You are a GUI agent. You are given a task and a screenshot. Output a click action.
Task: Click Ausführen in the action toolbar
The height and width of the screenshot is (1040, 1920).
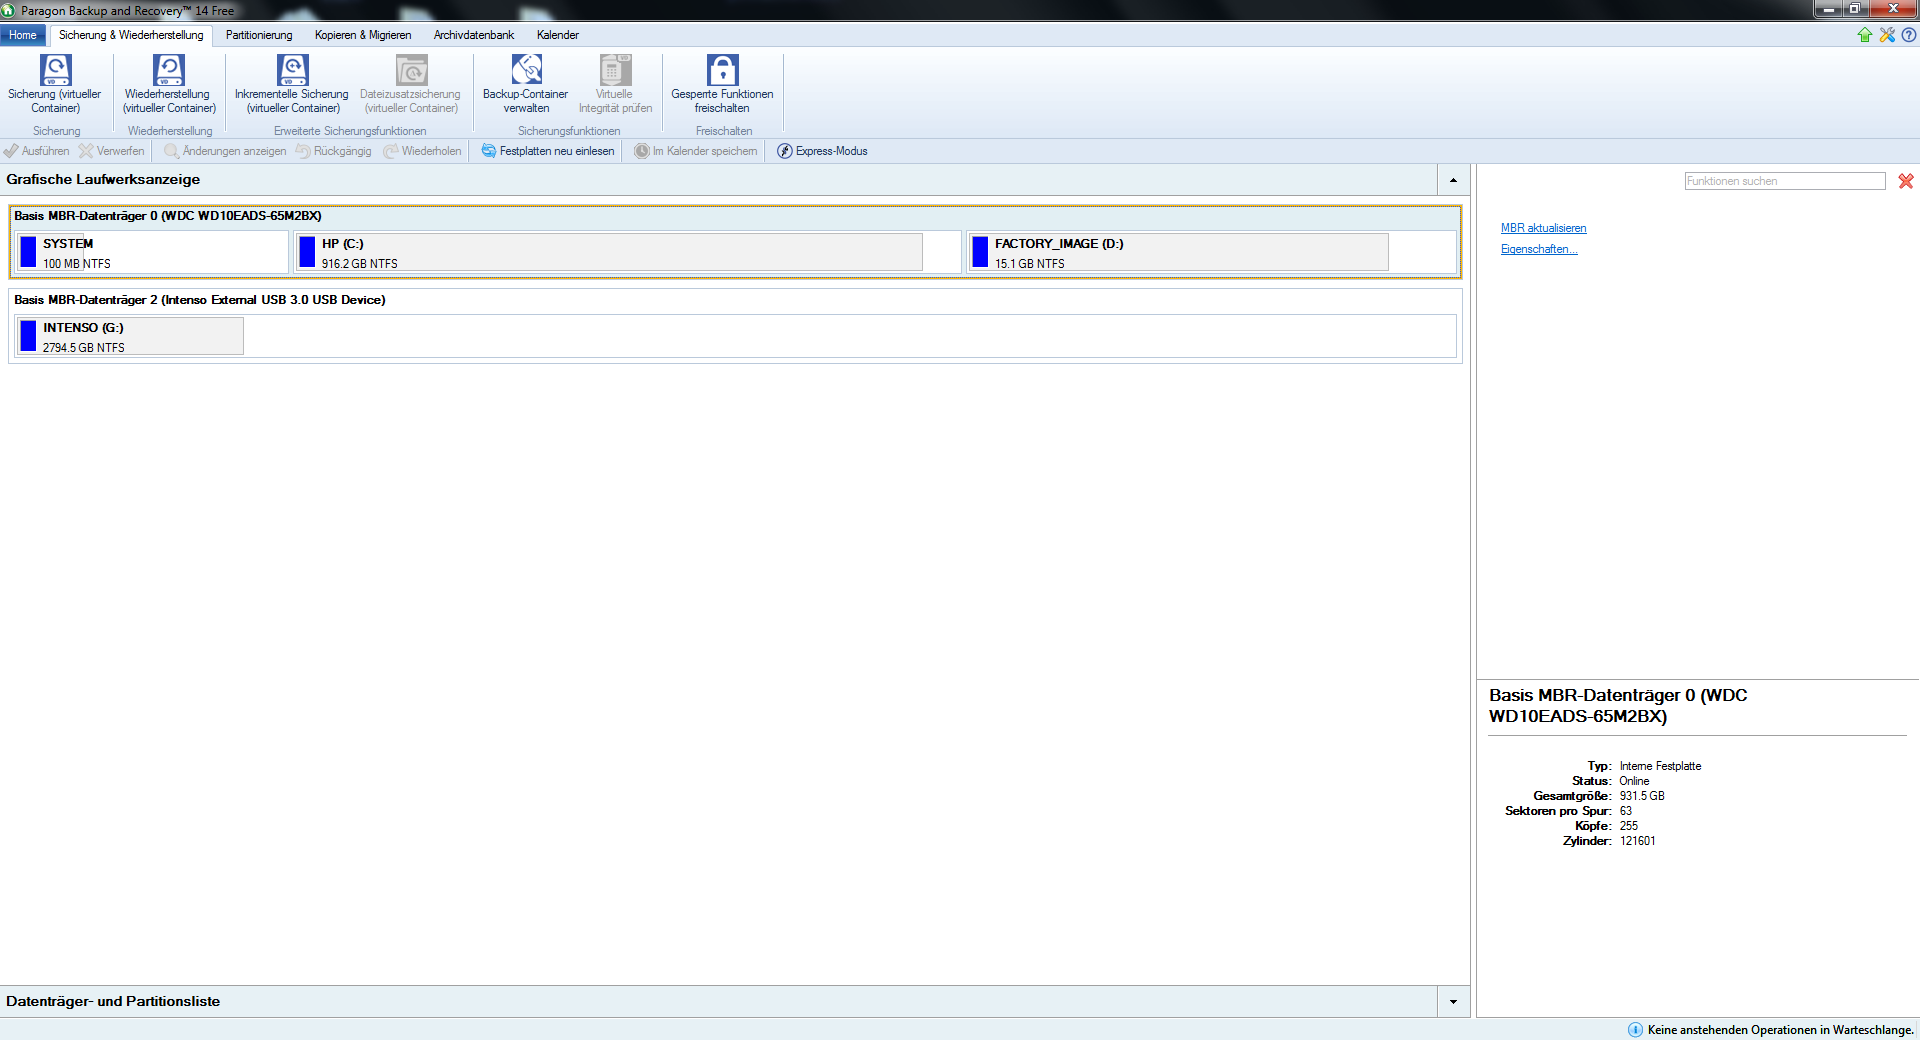click(36, 151)
